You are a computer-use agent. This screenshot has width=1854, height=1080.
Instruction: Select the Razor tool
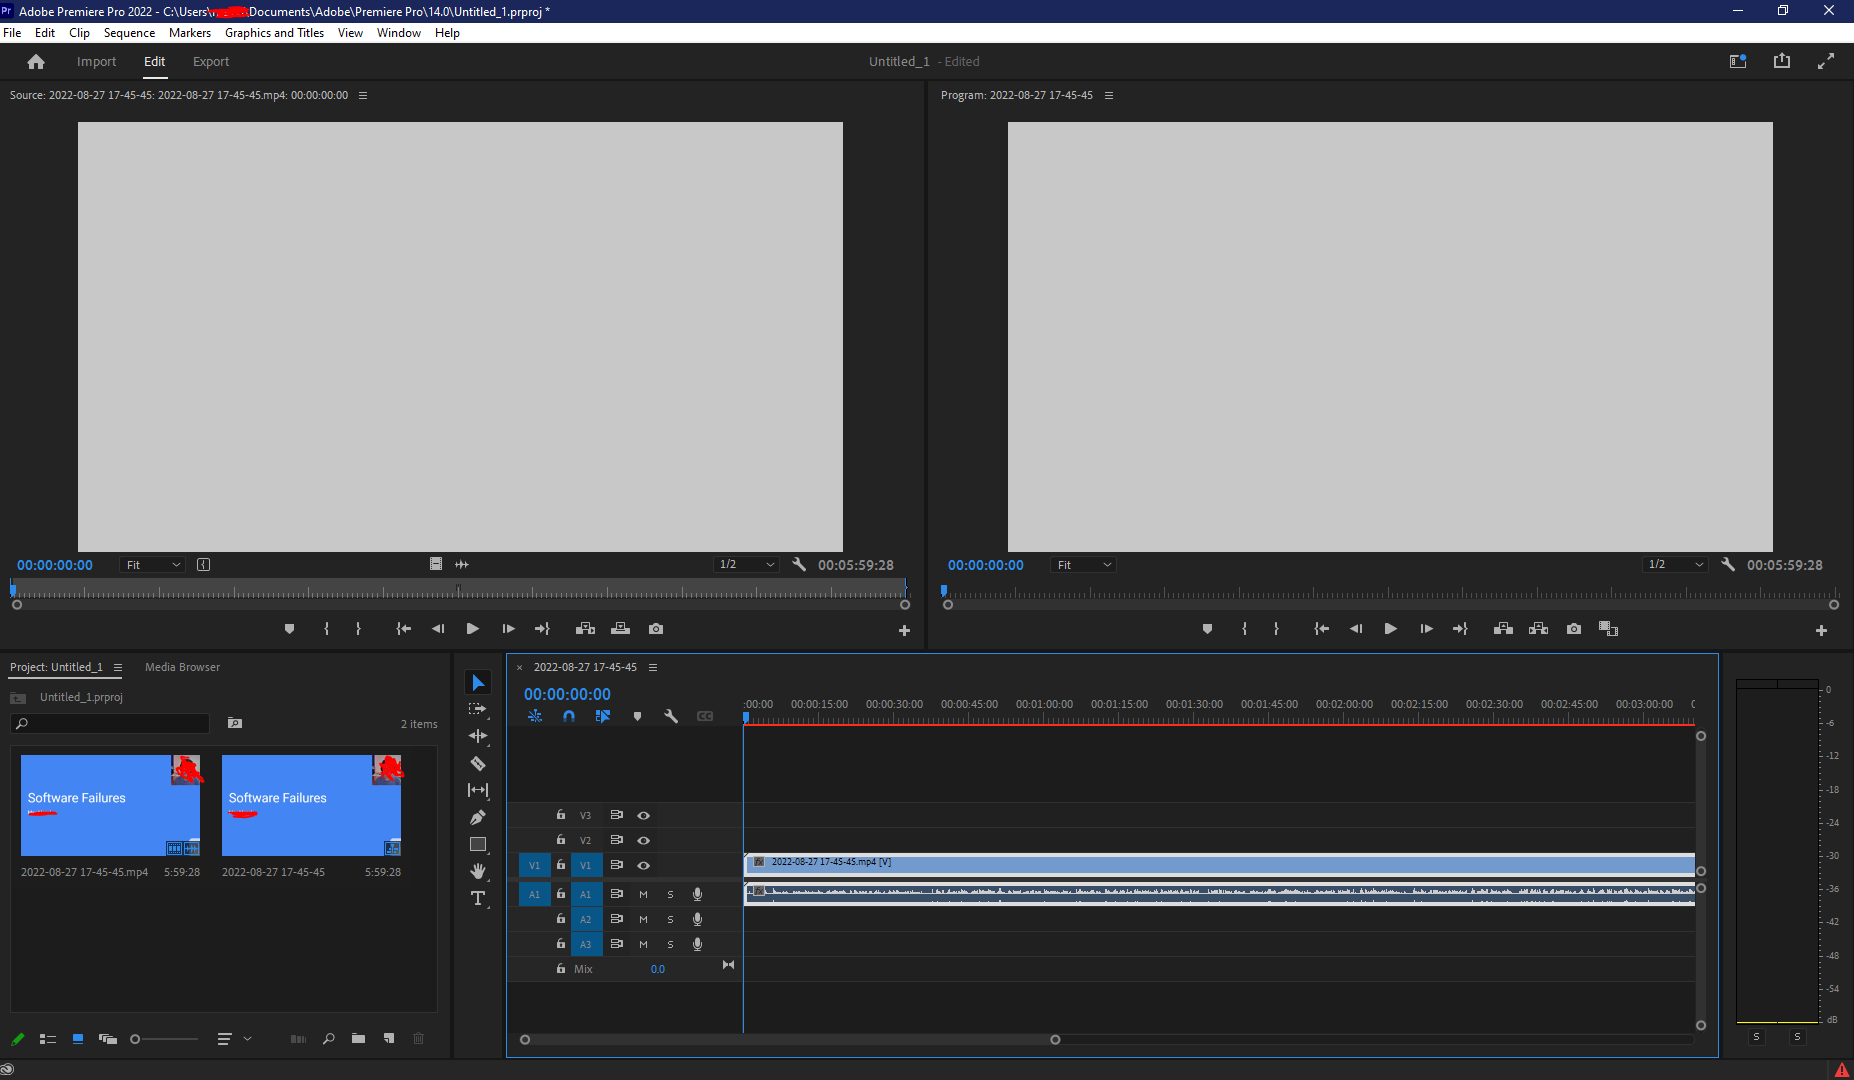(x=478, y=763)
